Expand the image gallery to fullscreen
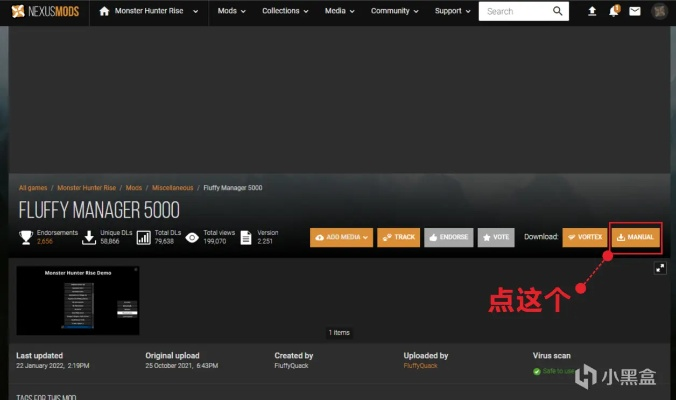The image size is (676, 400). pos(660,268)
